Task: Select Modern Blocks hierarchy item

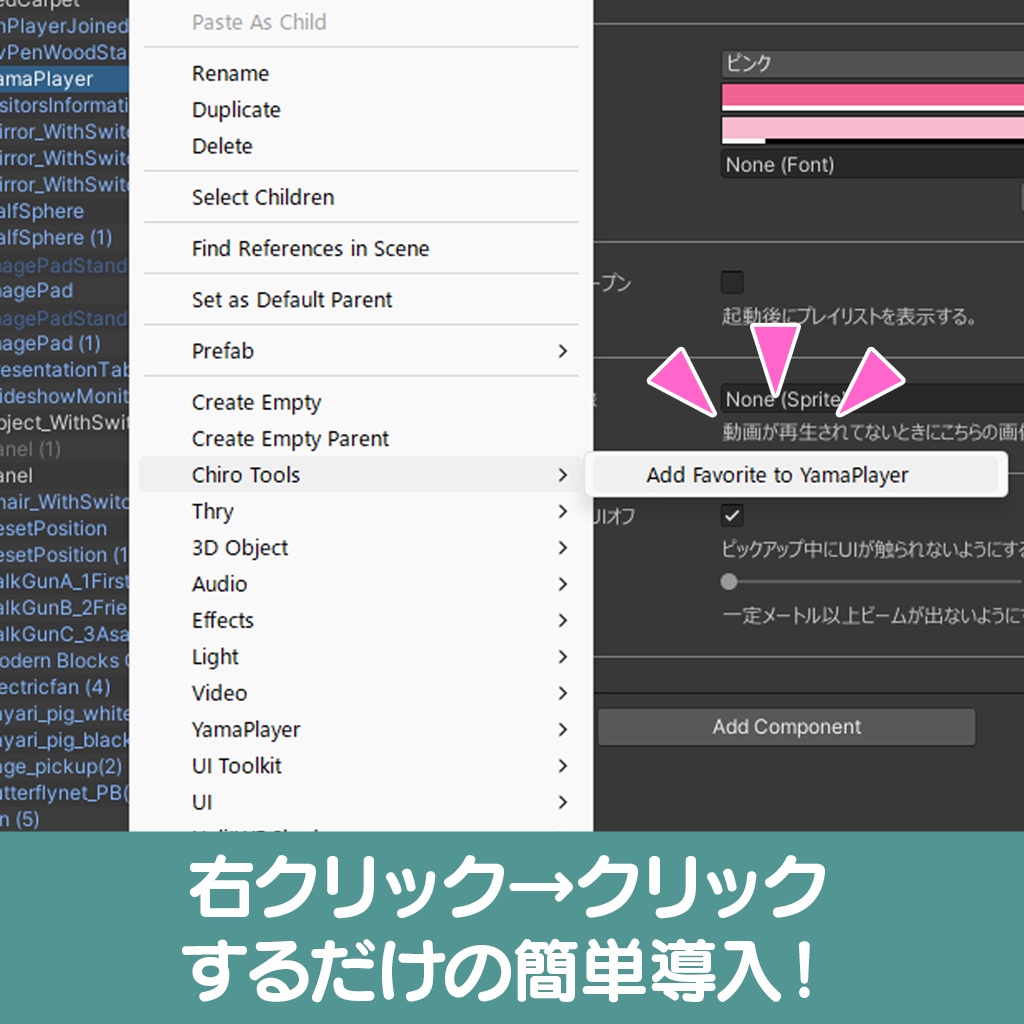Action: pos(64,660)
